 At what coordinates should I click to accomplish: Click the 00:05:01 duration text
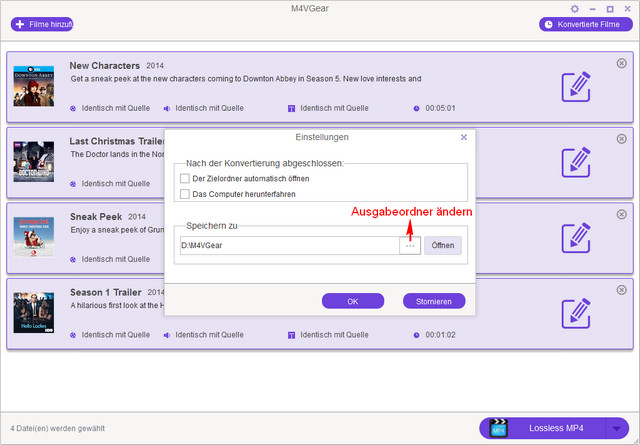pyautogui.click(x=440, y=108)
